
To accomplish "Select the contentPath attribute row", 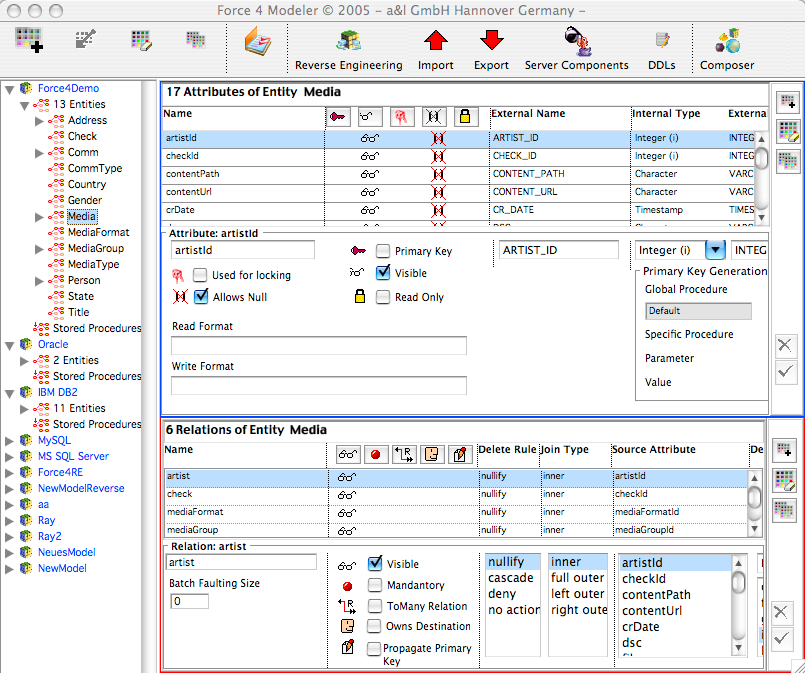I will [198, 173].
